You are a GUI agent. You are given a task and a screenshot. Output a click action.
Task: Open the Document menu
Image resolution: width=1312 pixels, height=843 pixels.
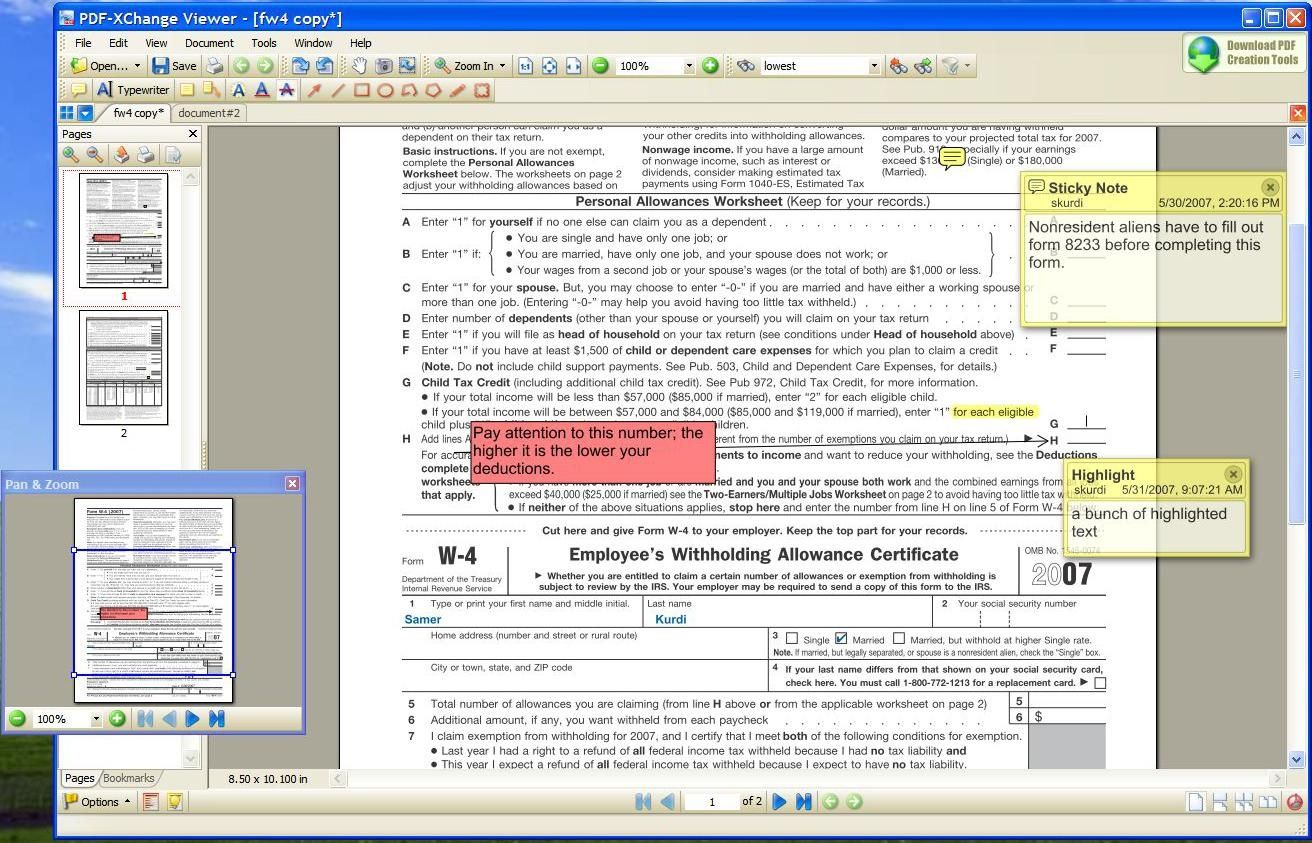208,43
